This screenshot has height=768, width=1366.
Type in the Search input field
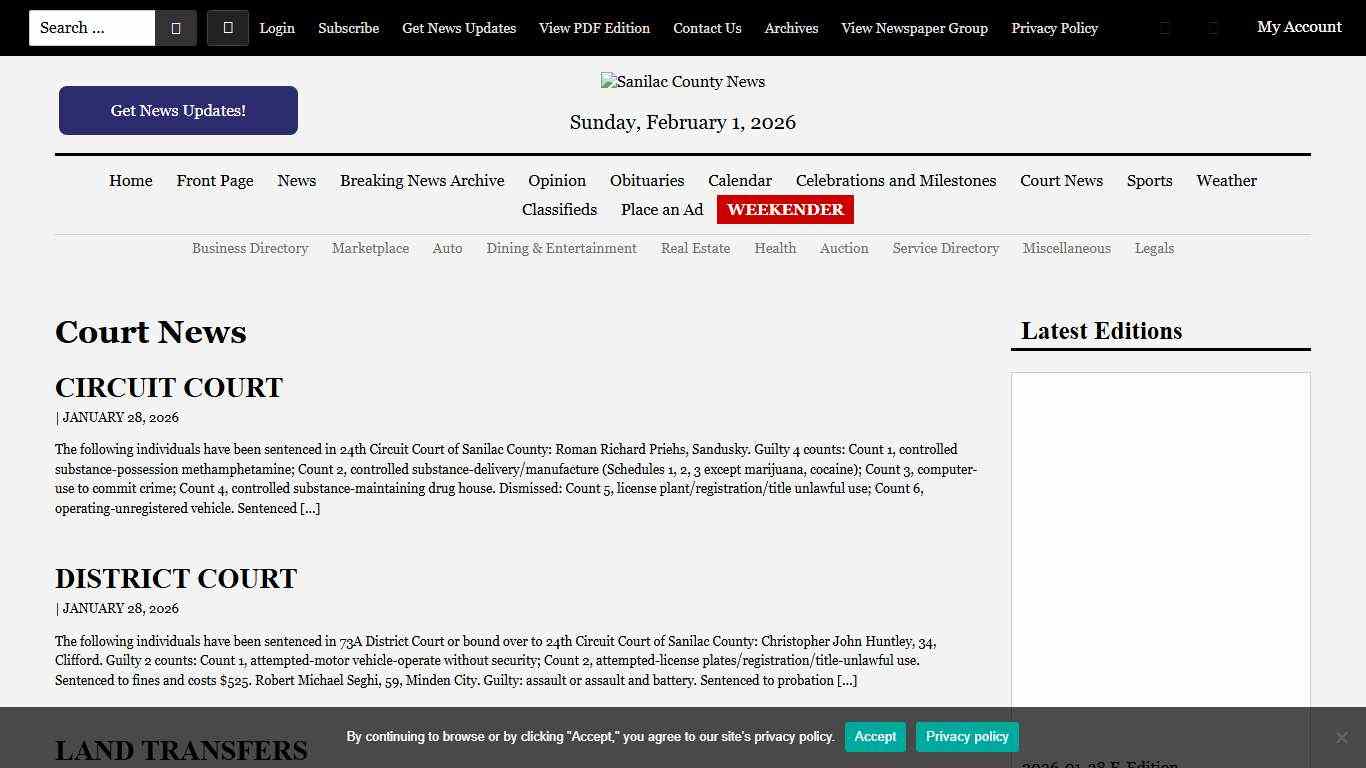click(92, 28)
